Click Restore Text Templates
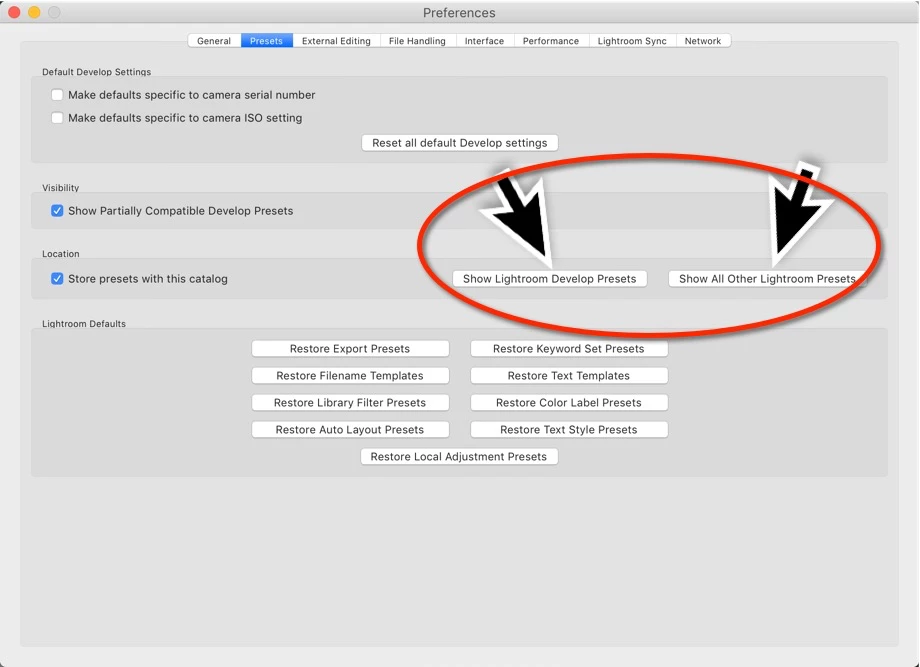Image resolution: width=920 pixels, height=667 pixels. (x=569, y=375)
